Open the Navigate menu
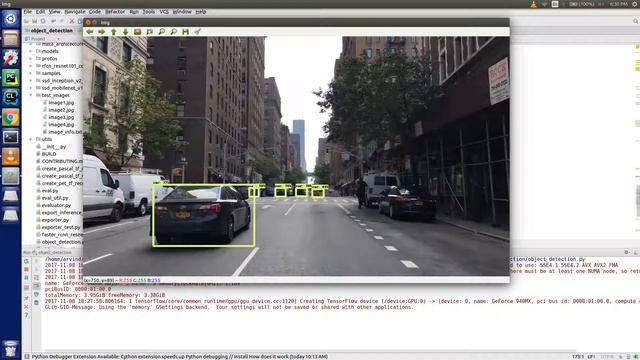 pos(75,12)
